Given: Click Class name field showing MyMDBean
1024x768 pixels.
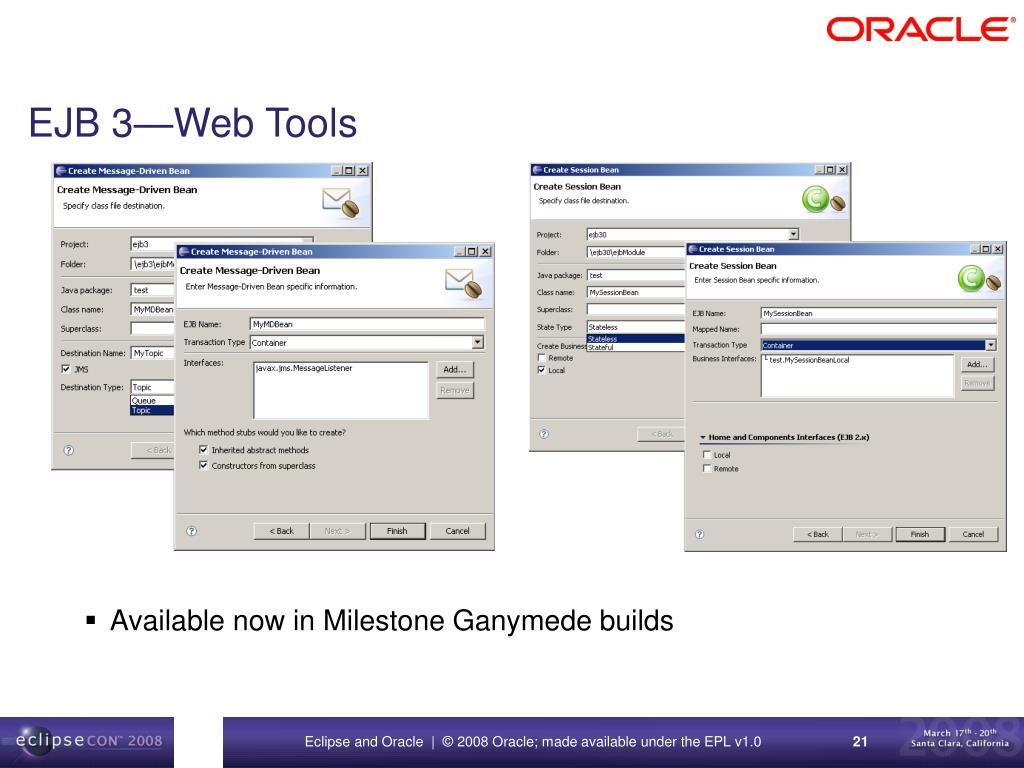Looking at the screenshot, I should point(152,310).
